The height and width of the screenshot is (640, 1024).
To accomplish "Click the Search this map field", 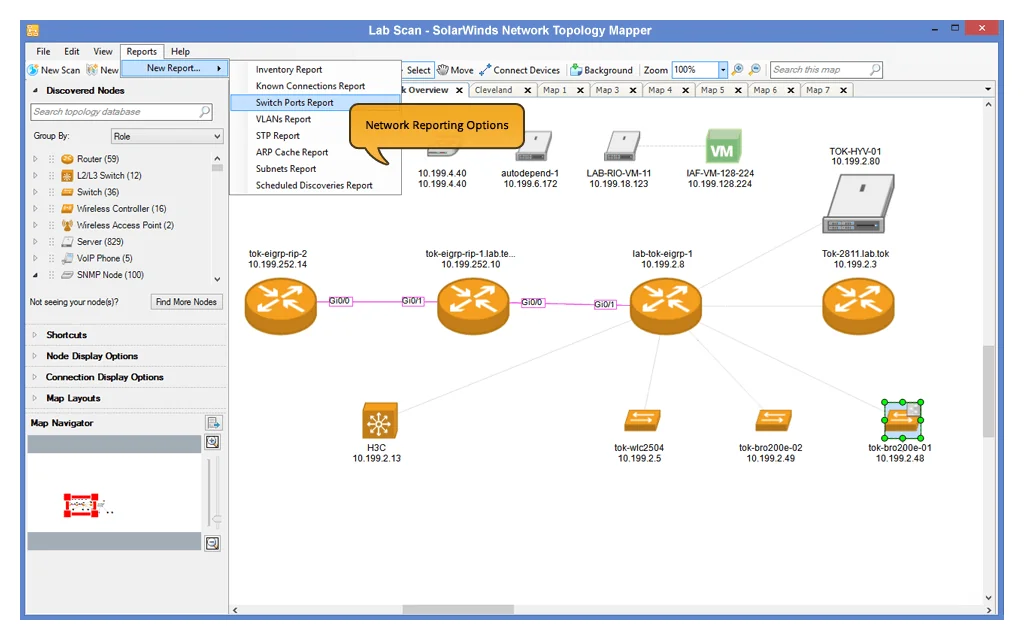I will point(820,70).
